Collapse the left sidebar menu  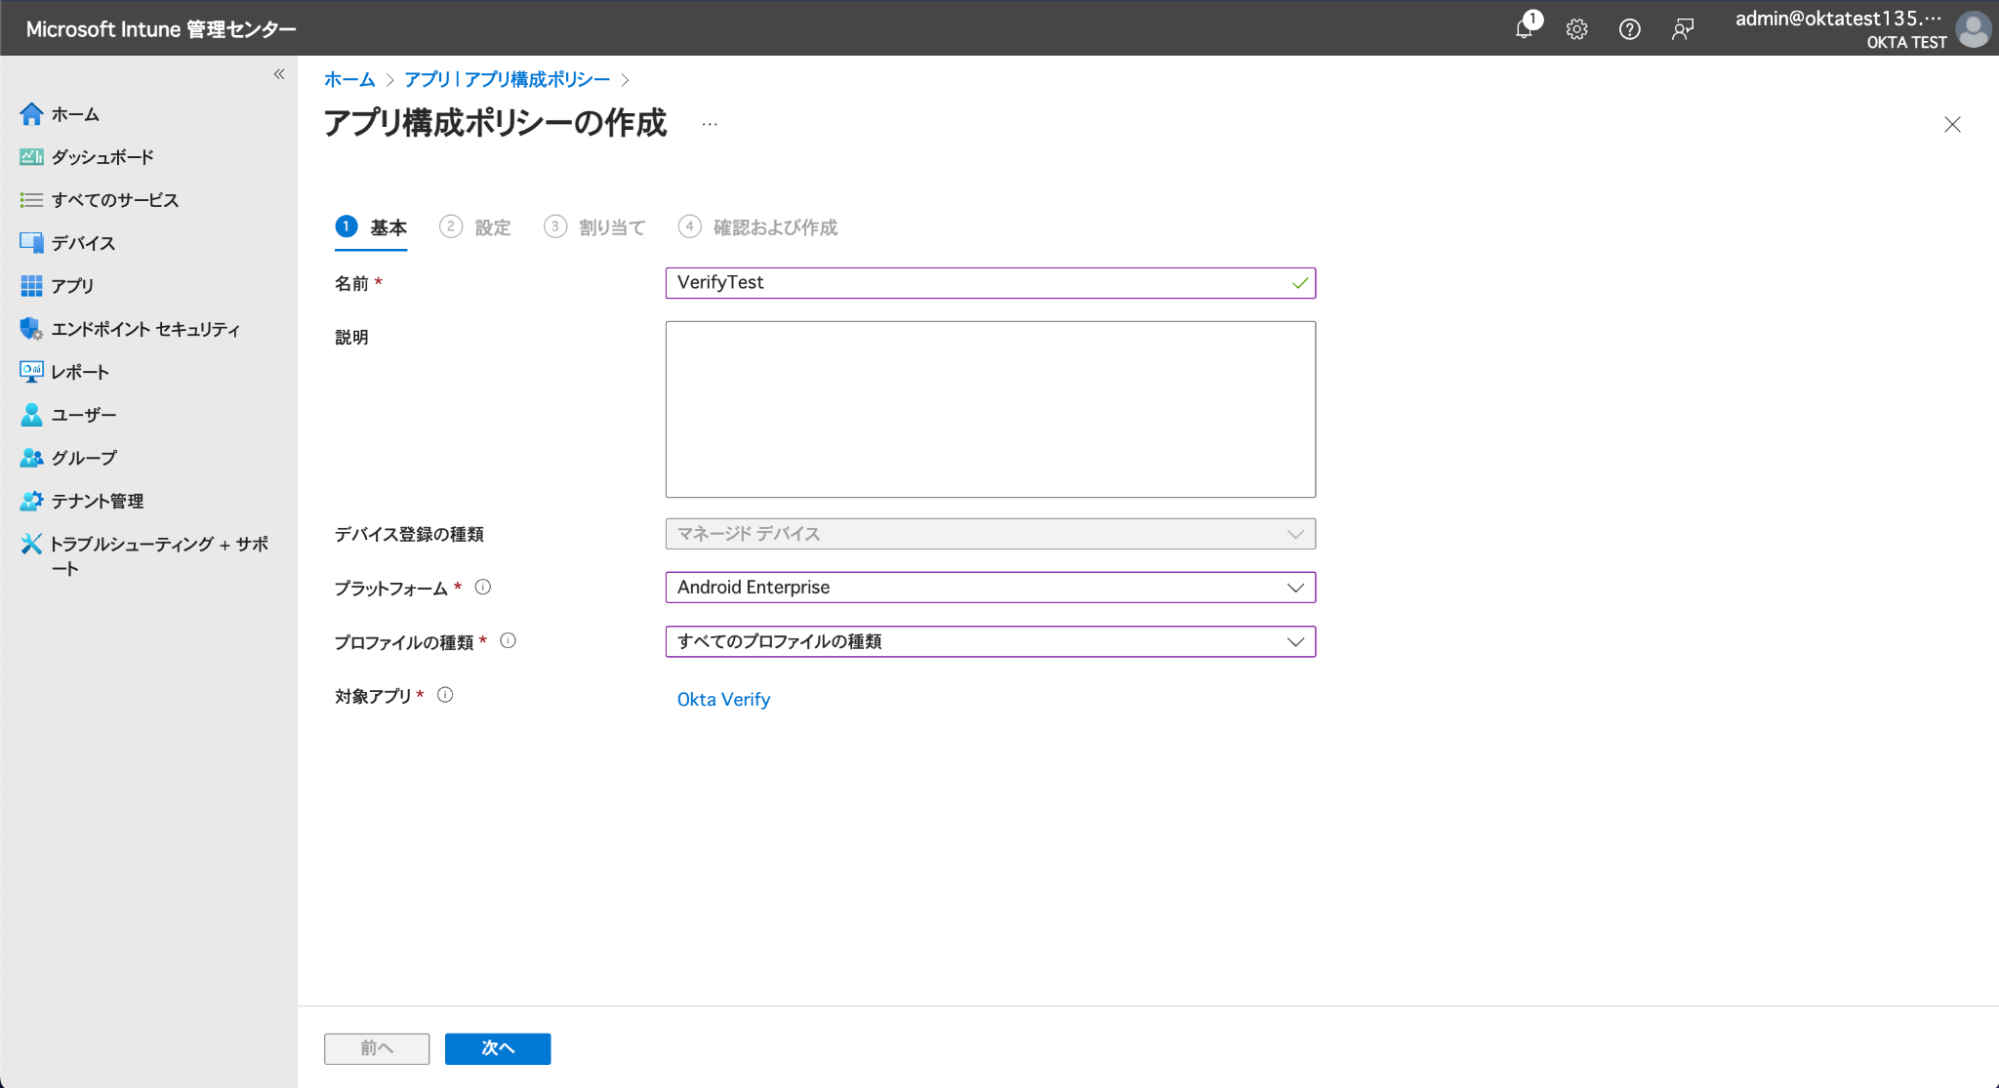click(x=279, y=74)
